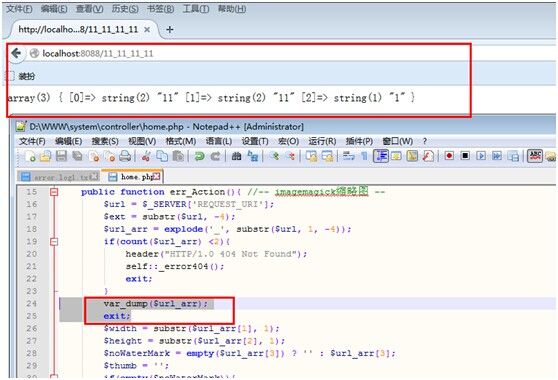Click the Save file floppy icon
This screenshot has width=558, height=380.
click(61, 156)
